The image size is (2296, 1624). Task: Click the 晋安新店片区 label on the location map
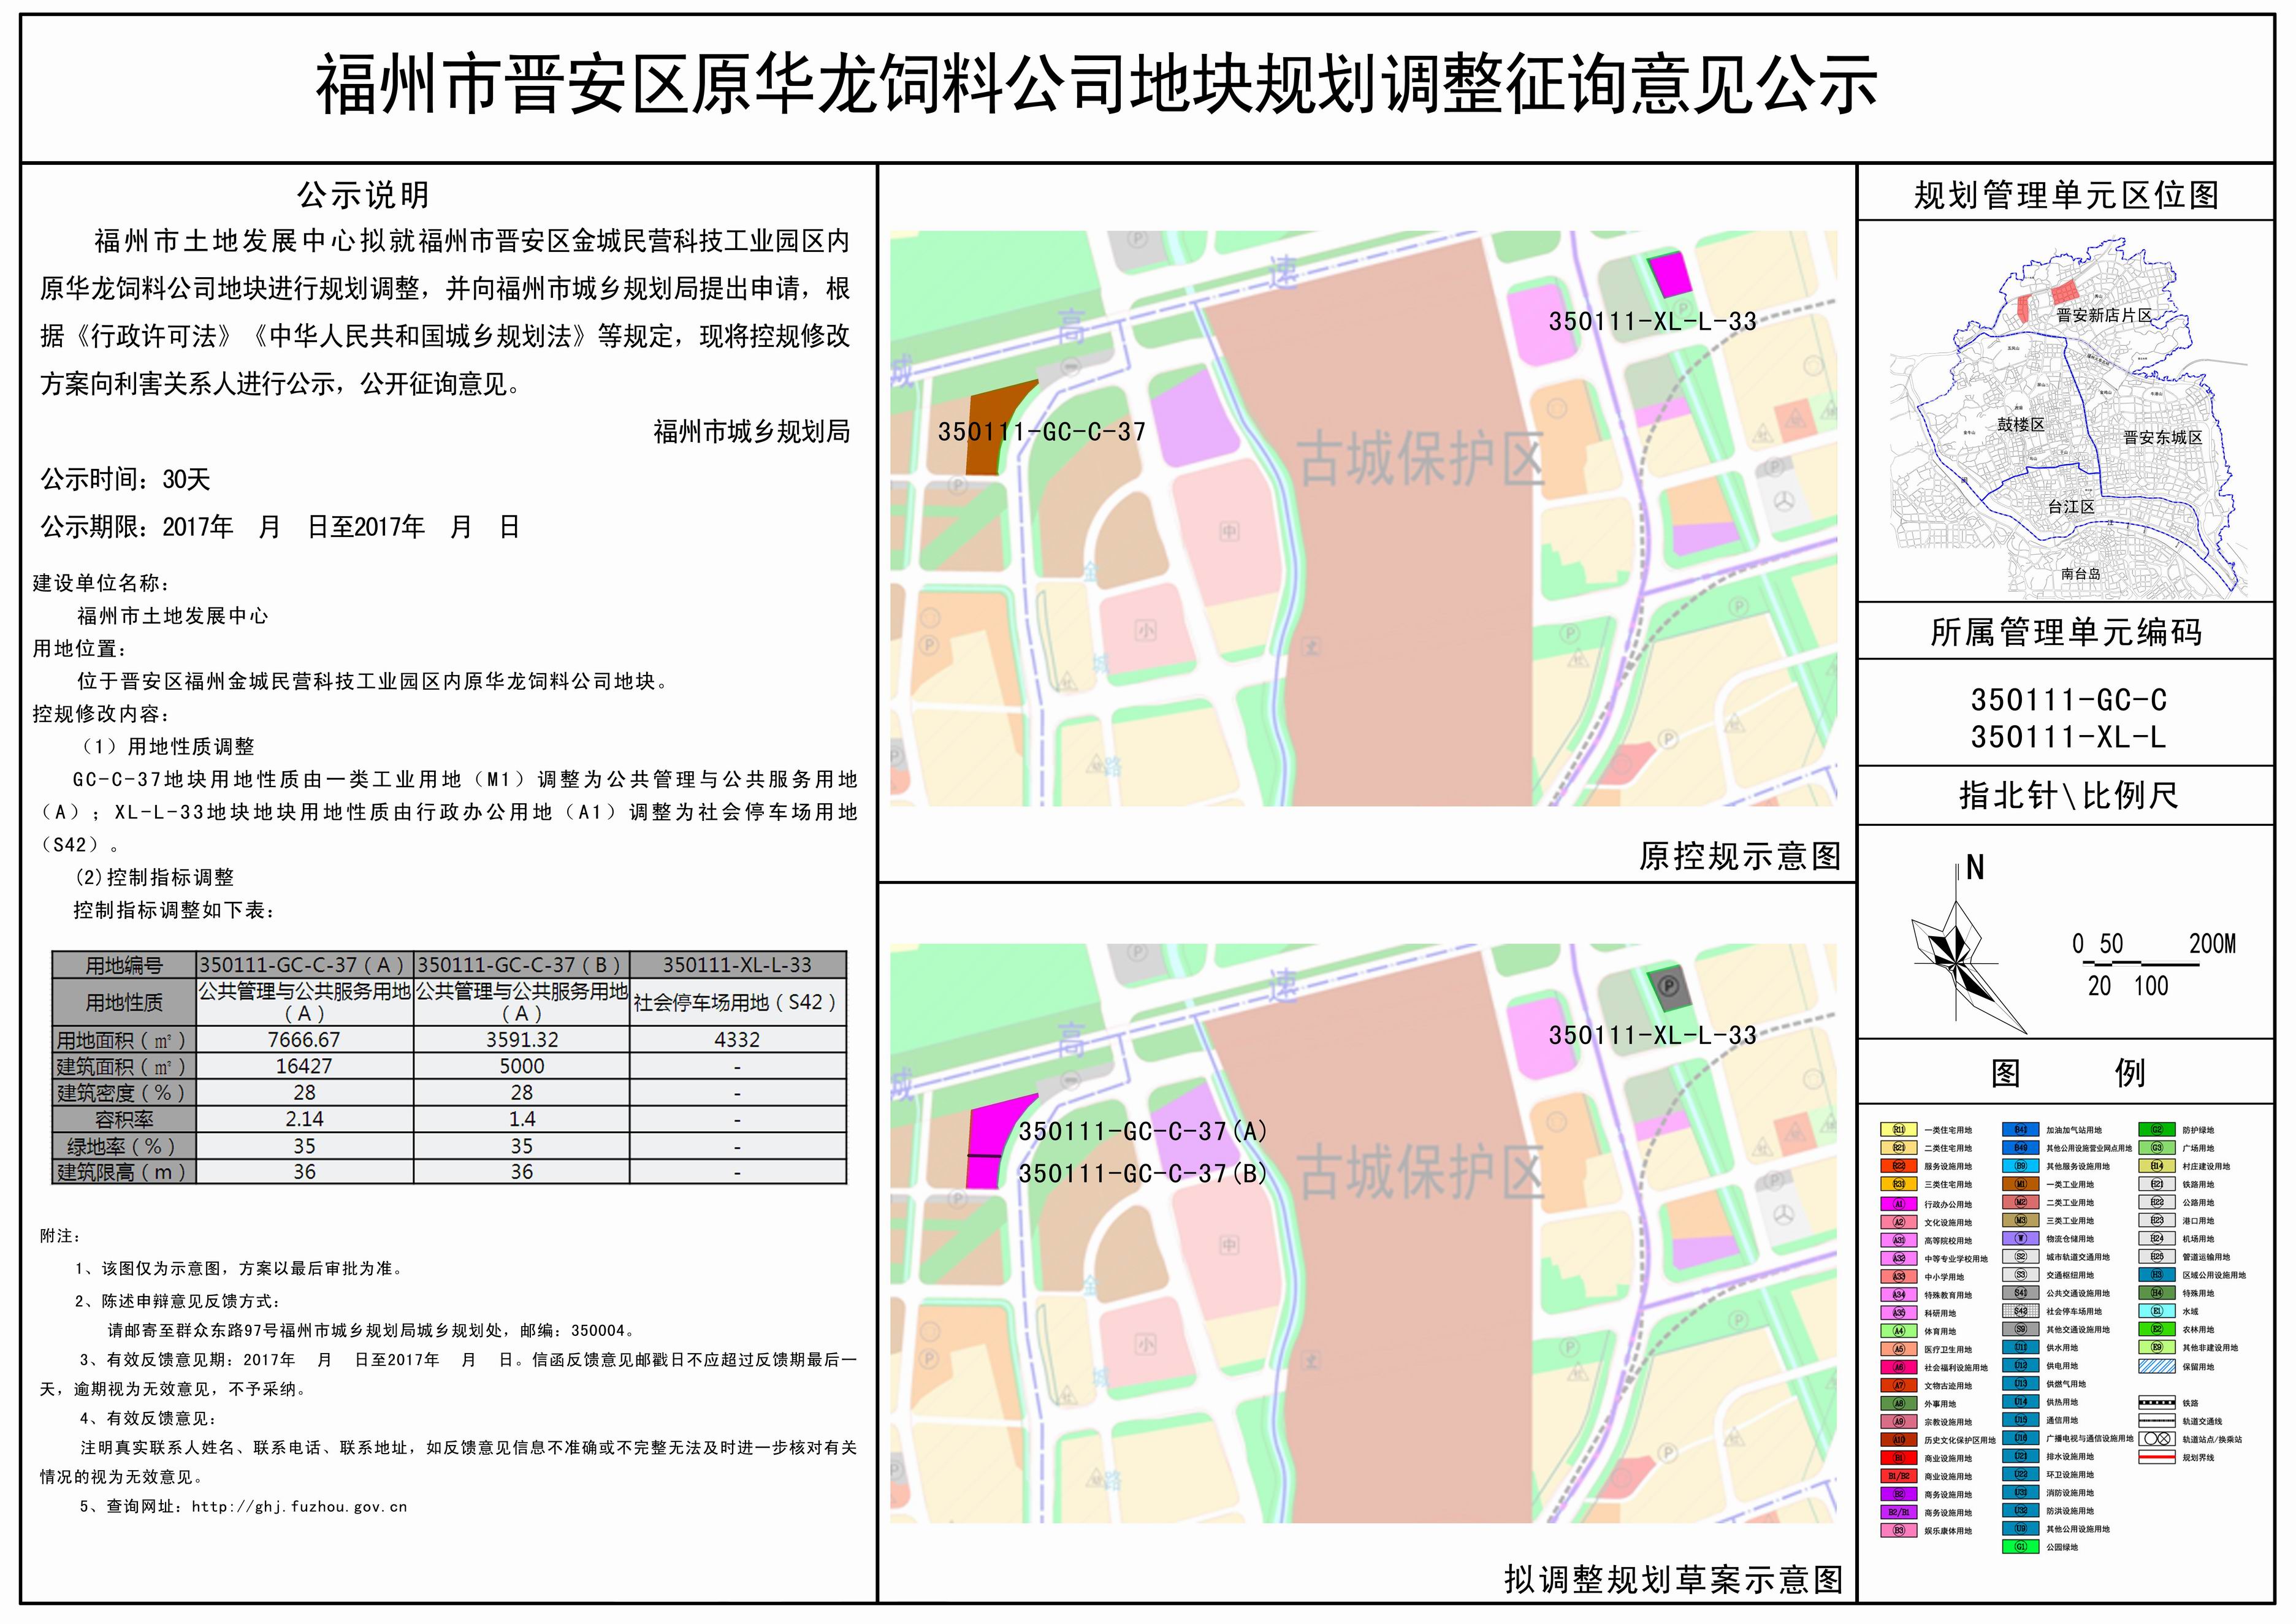(2104, 315)
